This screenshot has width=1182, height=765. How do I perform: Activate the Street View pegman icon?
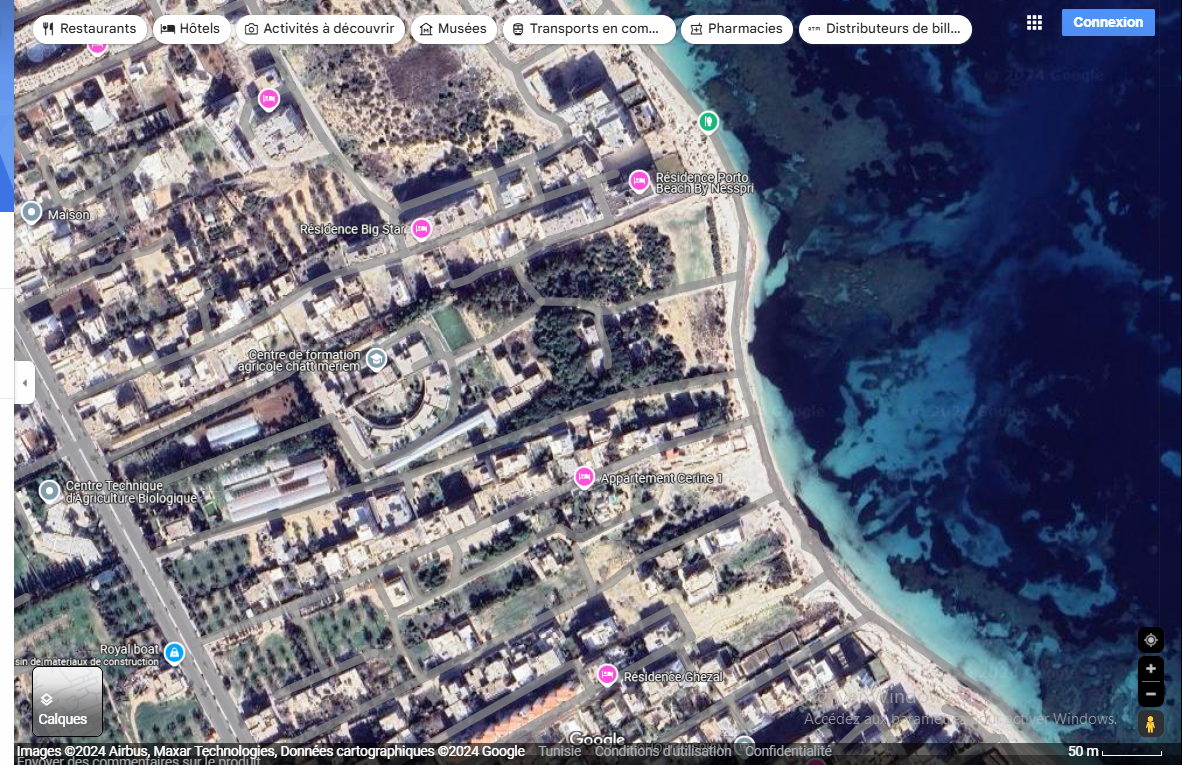1150,724
